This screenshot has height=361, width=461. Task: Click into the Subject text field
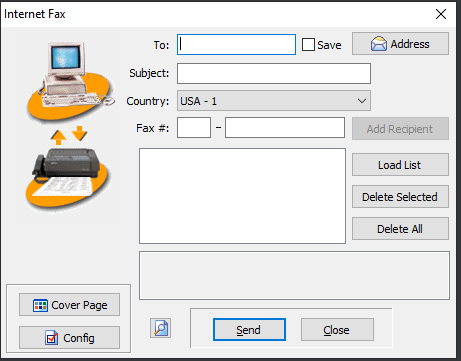click(274, 73)
